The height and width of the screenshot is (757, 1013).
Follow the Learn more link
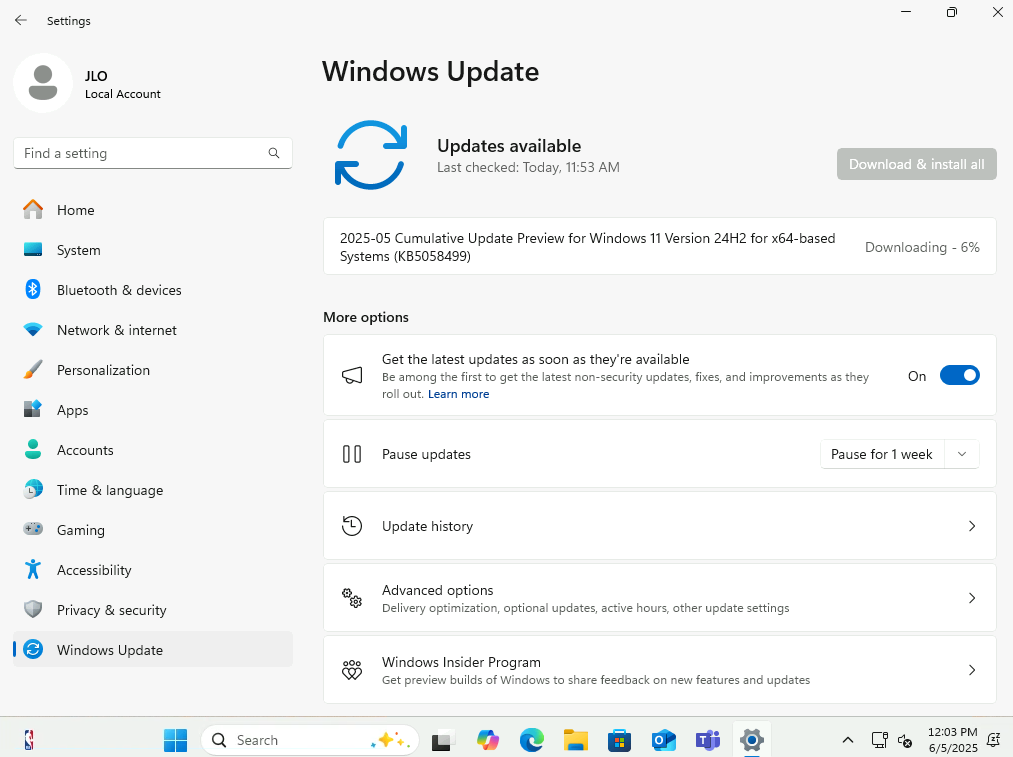(458, 394)
